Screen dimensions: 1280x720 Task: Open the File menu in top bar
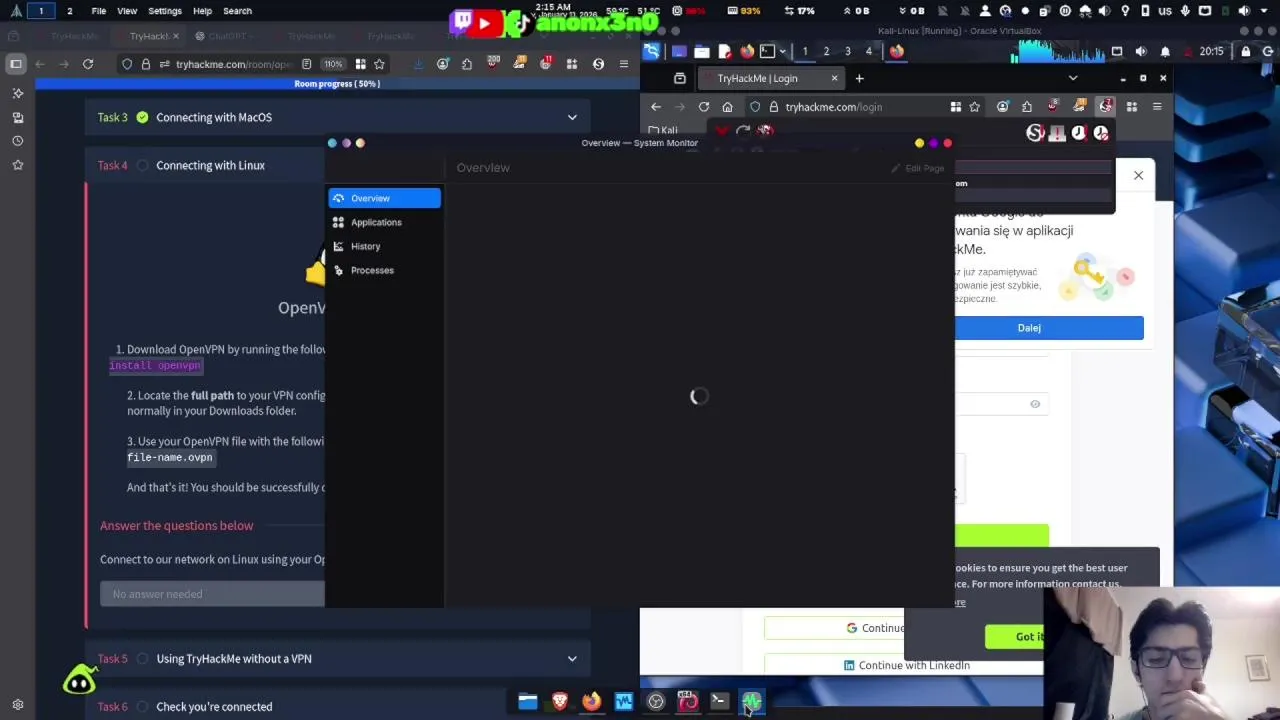pos(99,11)
